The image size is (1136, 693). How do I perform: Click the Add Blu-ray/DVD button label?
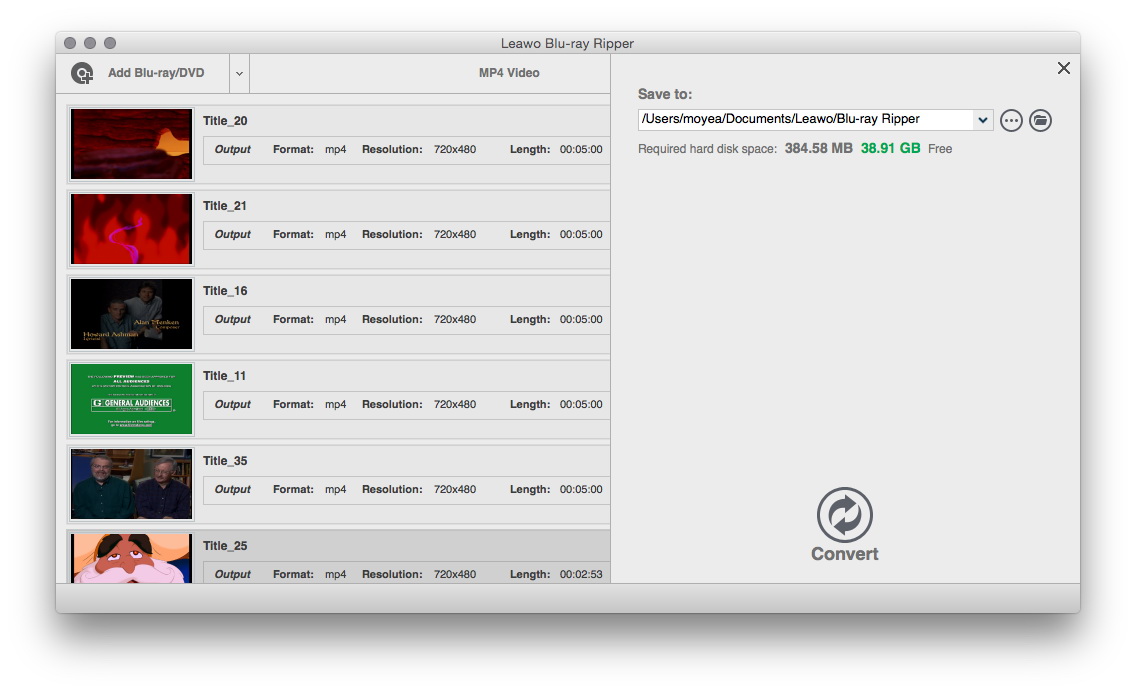point(156,72)
